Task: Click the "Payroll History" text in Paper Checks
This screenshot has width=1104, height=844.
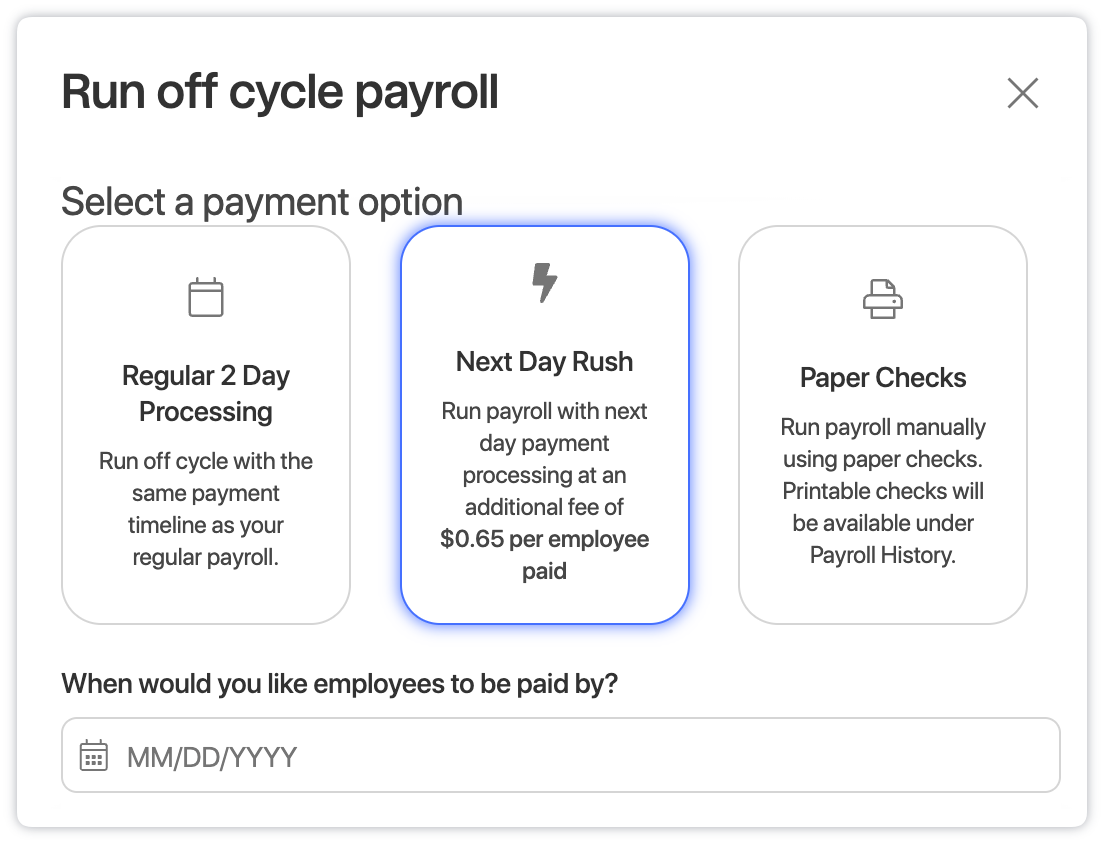Action: (882, 556)
